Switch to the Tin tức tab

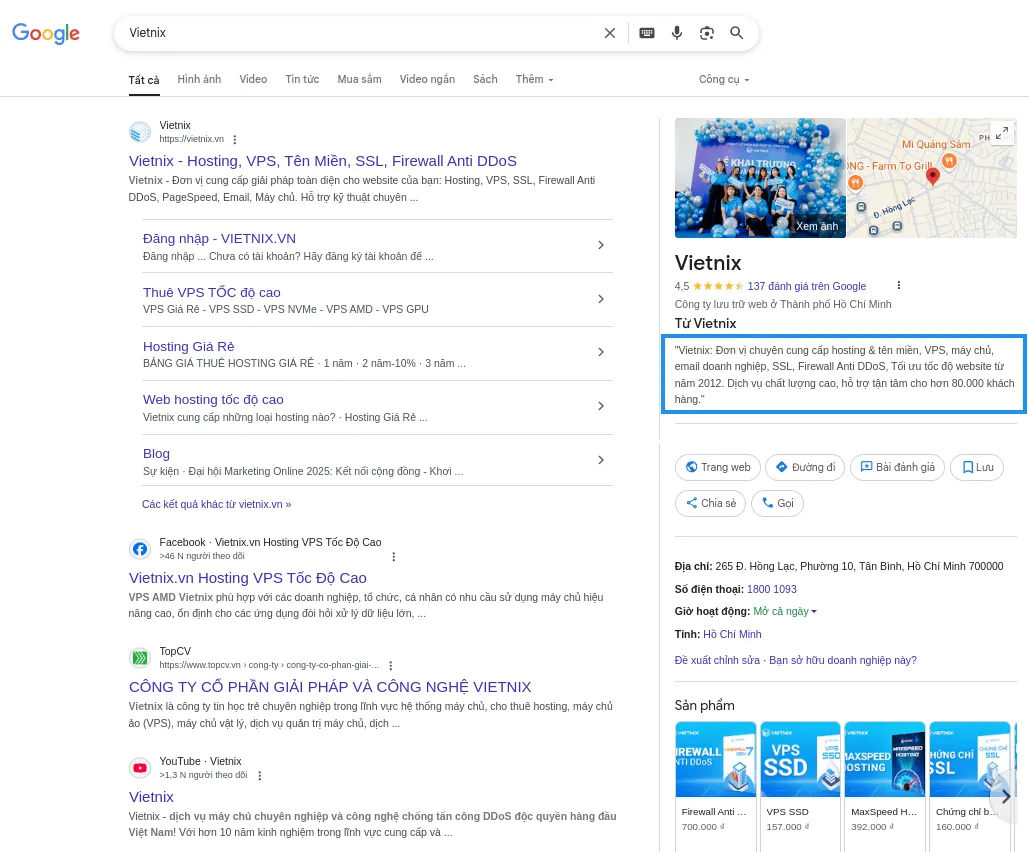[302, 79]
